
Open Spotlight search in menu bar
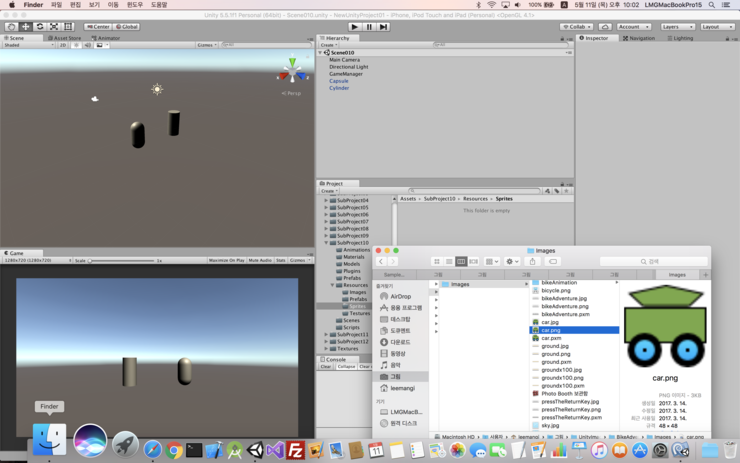pyautogui.click(x=711, y=5)
